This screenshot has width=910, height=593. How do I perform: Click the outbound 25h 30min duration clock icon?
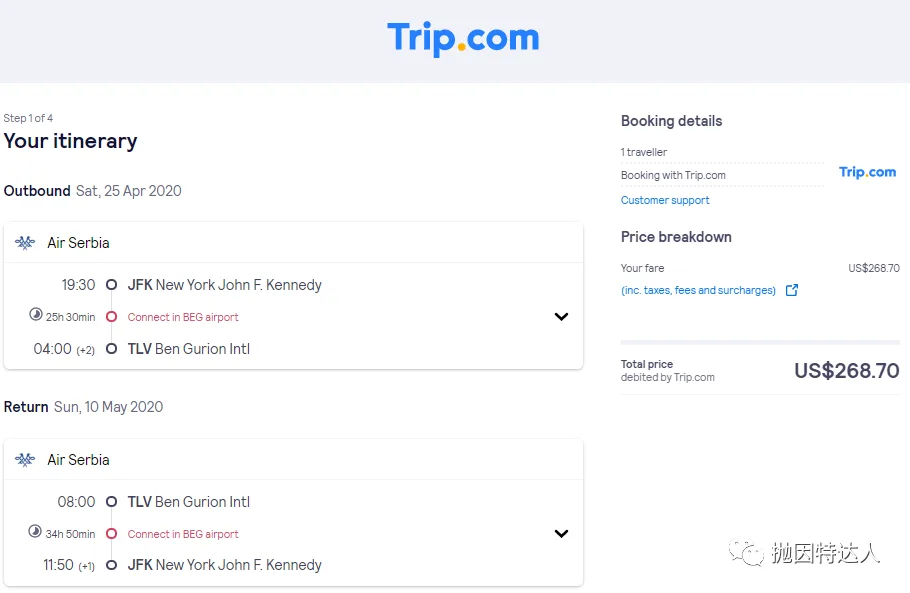click(35, 314)
